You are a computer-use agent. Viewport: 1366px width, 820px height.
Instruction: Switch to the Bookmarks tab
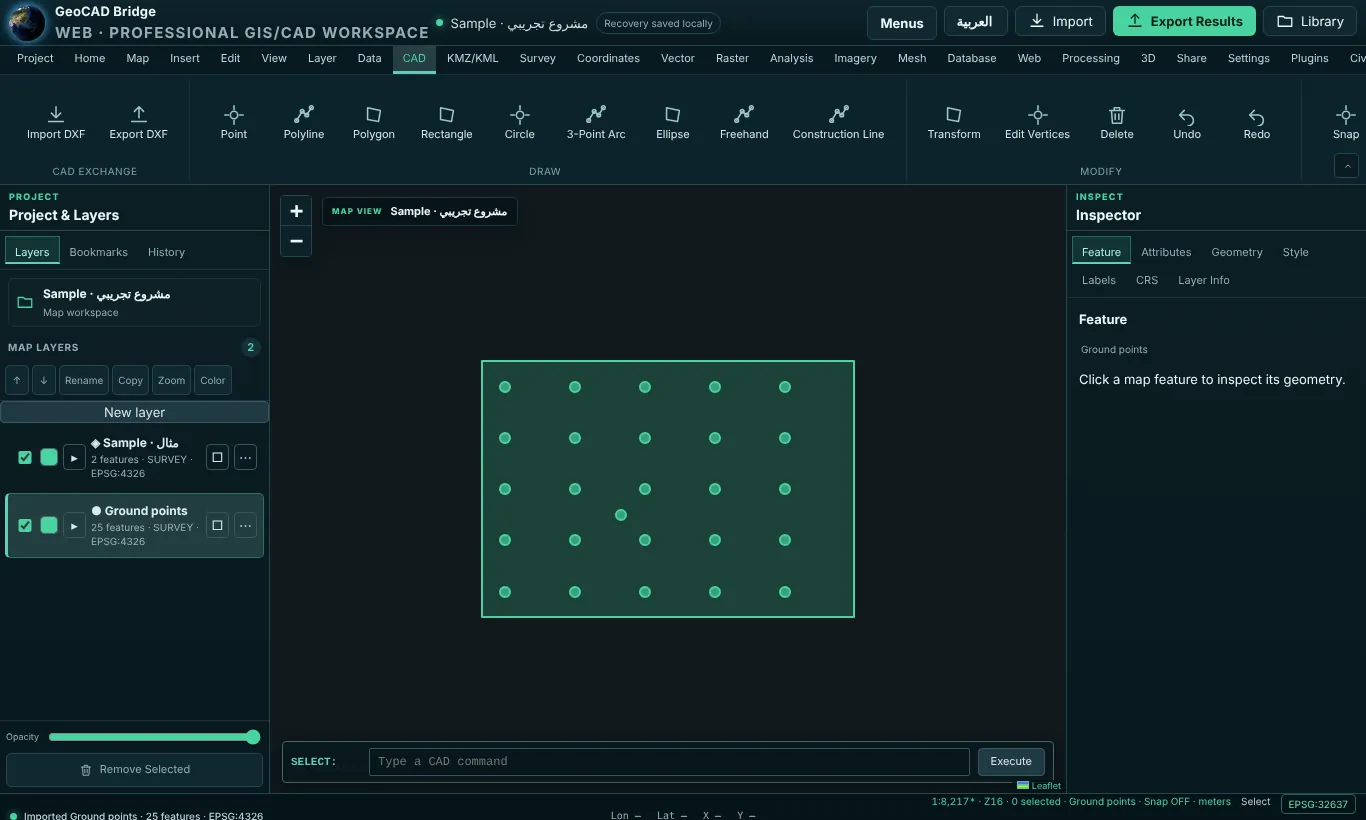[x=99, y=252]
